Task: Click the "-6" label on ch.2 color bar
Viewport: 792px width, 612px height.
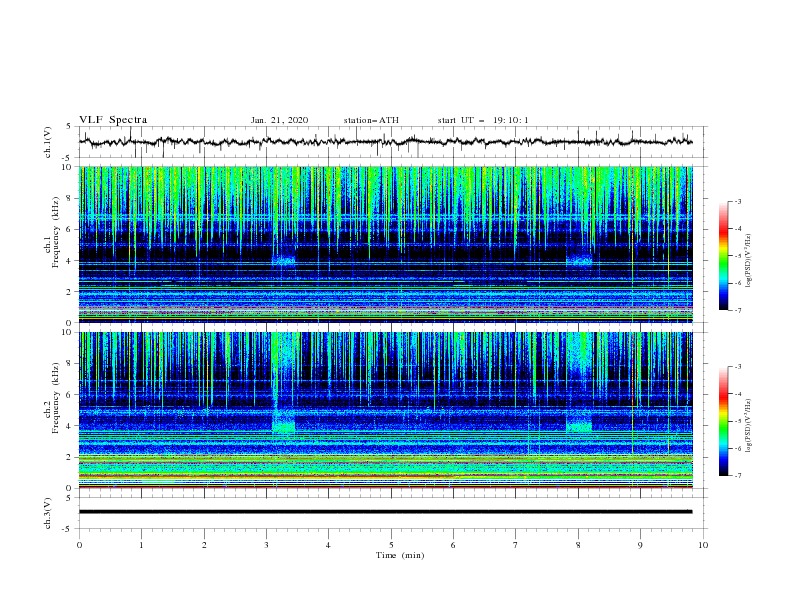Action: (737, 448)
